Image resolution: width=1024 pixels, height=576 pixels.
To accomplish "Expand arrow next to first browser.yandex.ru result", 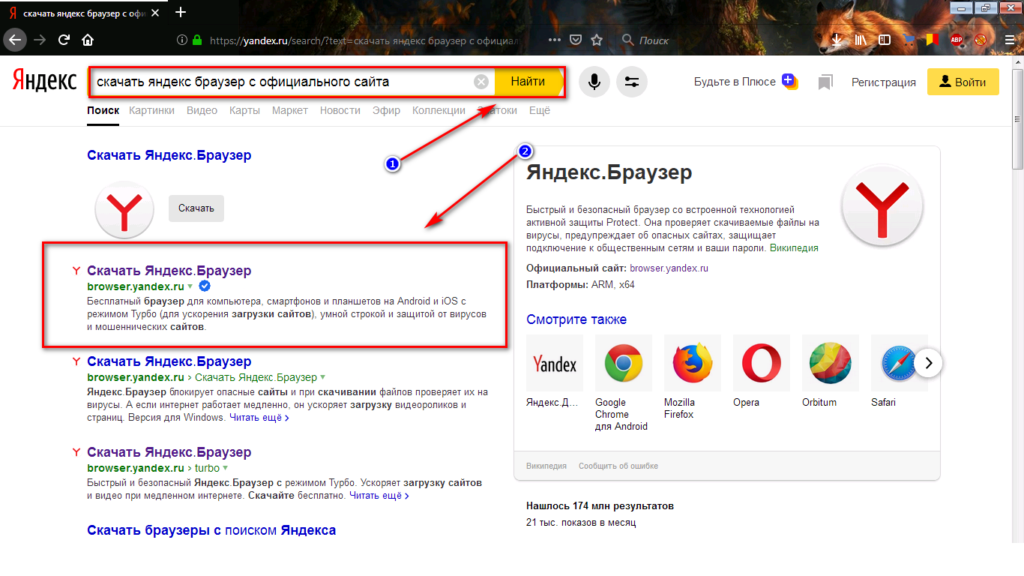I will (190, 287).
